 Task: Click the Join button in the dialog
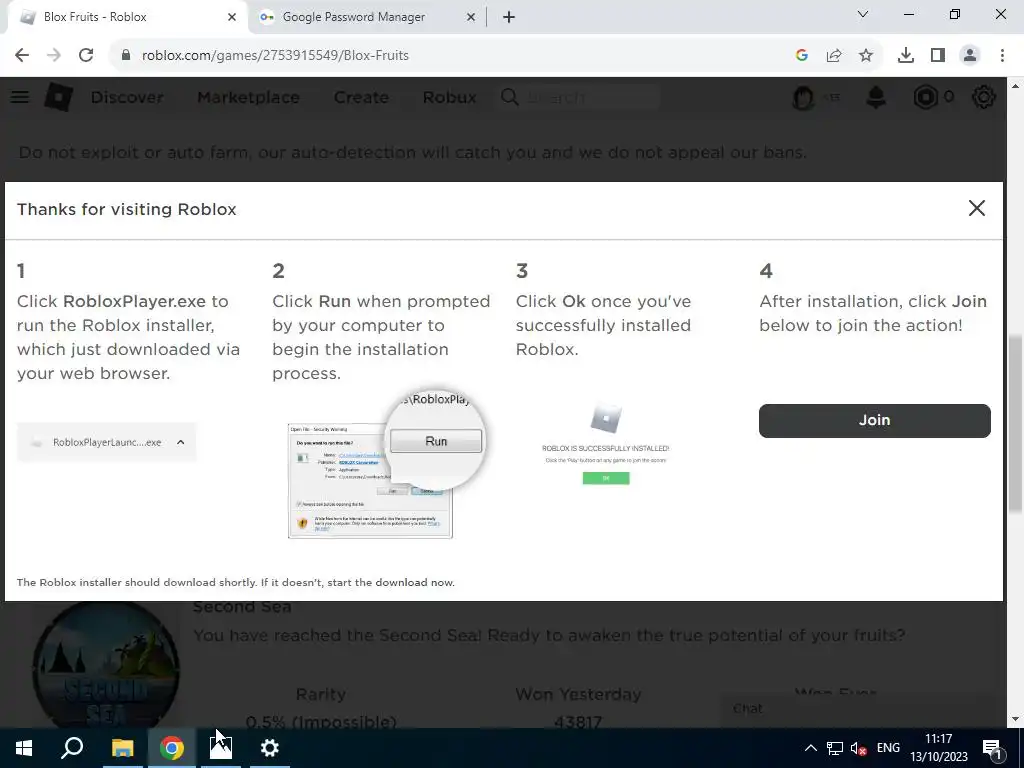[x=874, y=421]
